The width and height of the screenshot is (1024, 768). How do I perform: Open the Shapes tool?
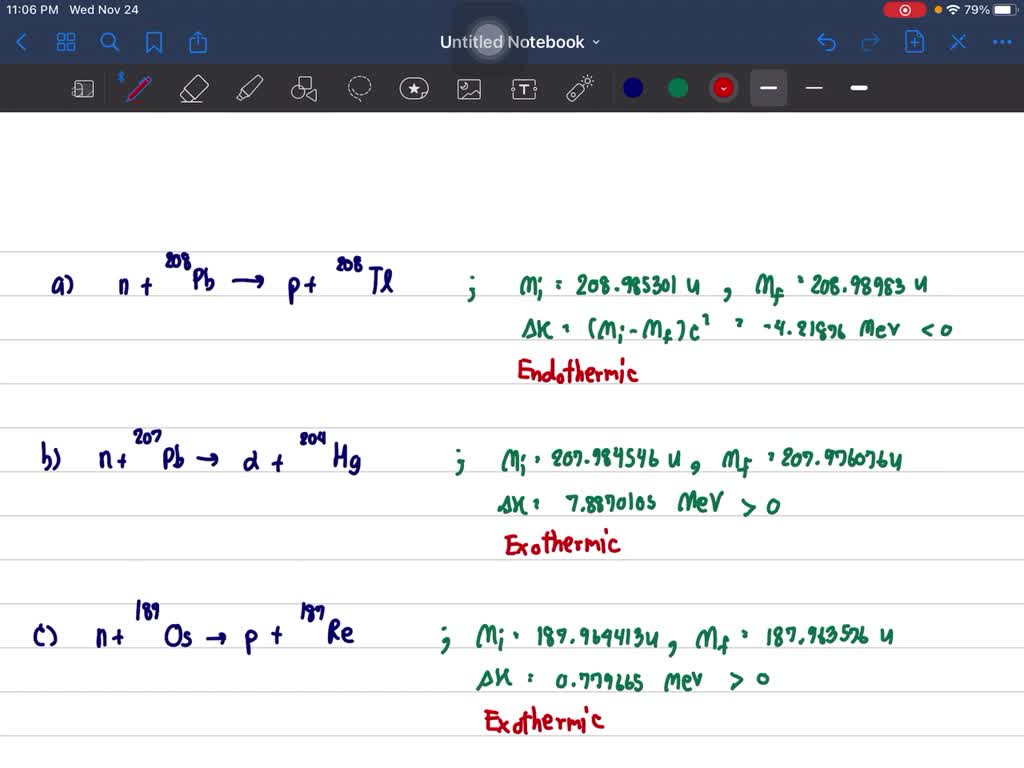[303, 88]
